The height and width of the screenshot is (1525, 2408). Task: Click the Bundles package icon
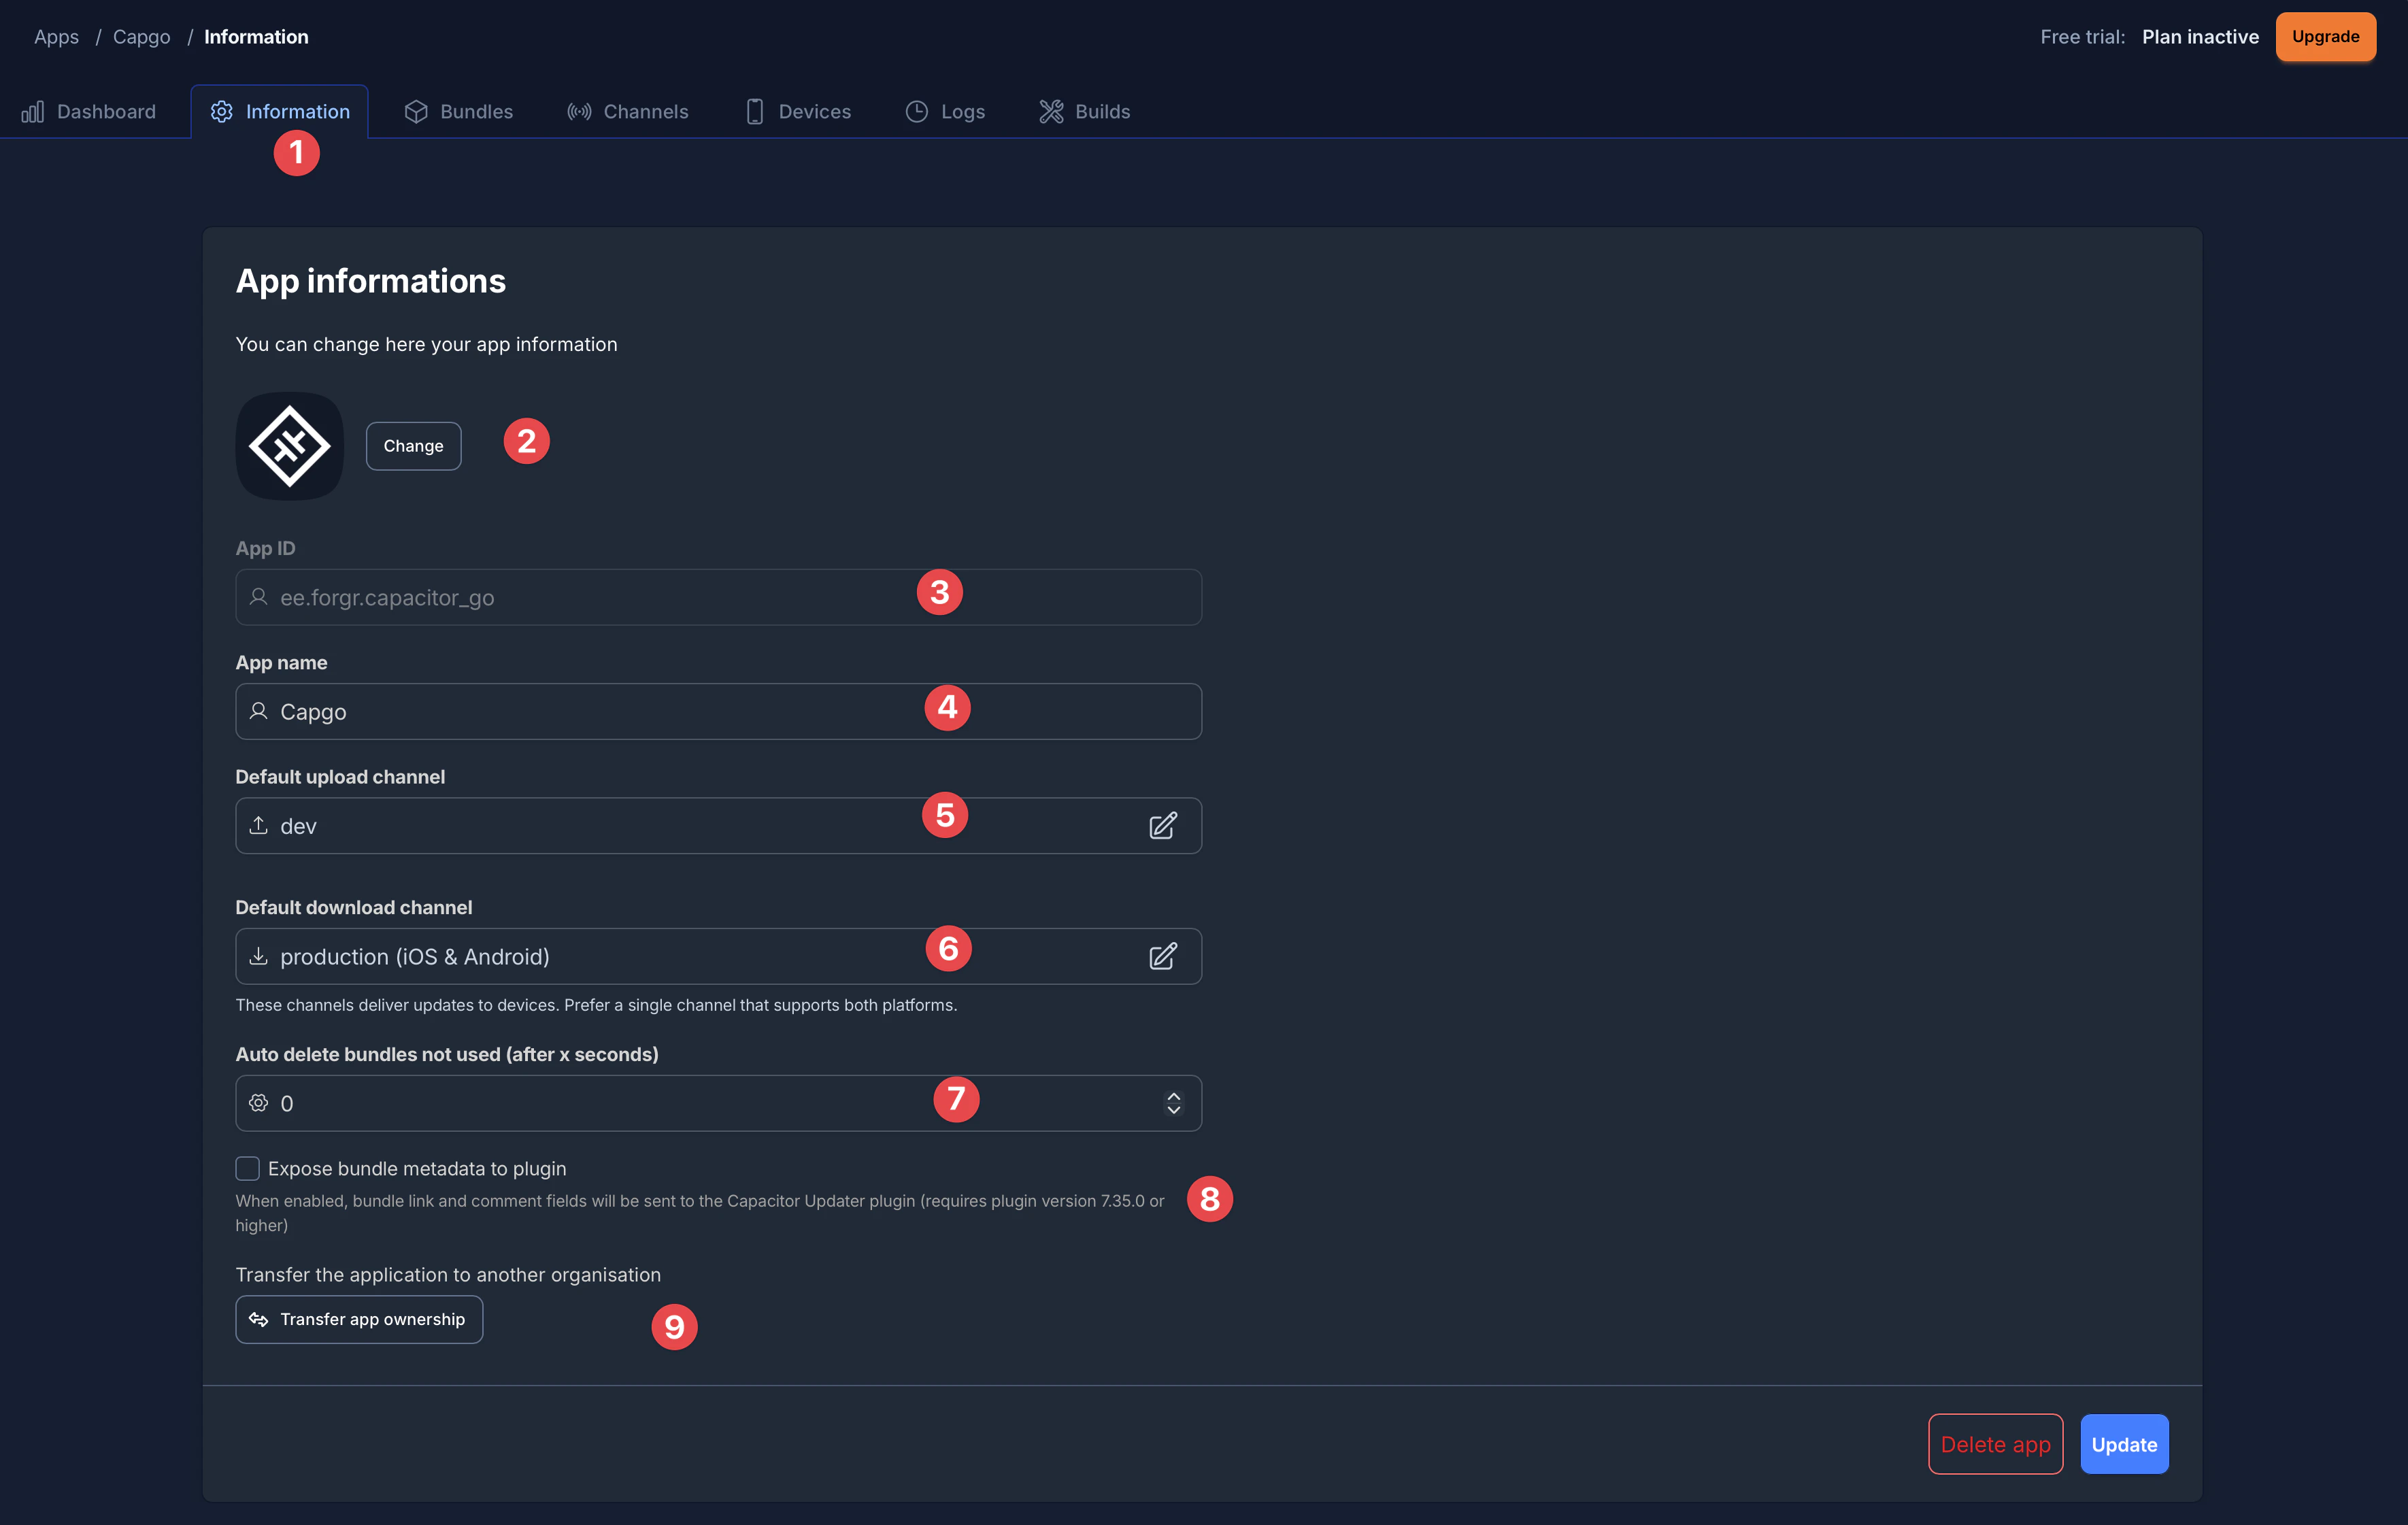point(416,111)
